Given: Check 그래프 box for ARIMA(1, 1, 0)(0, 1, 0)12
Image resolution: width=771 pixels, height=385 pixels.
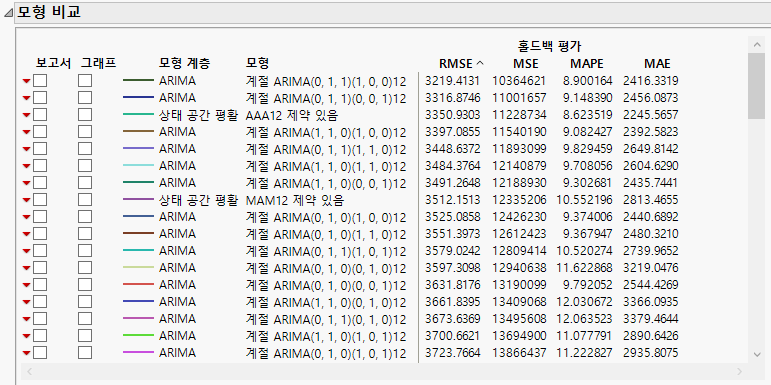Looking at the screenshot, I should [x=85, y=301].
